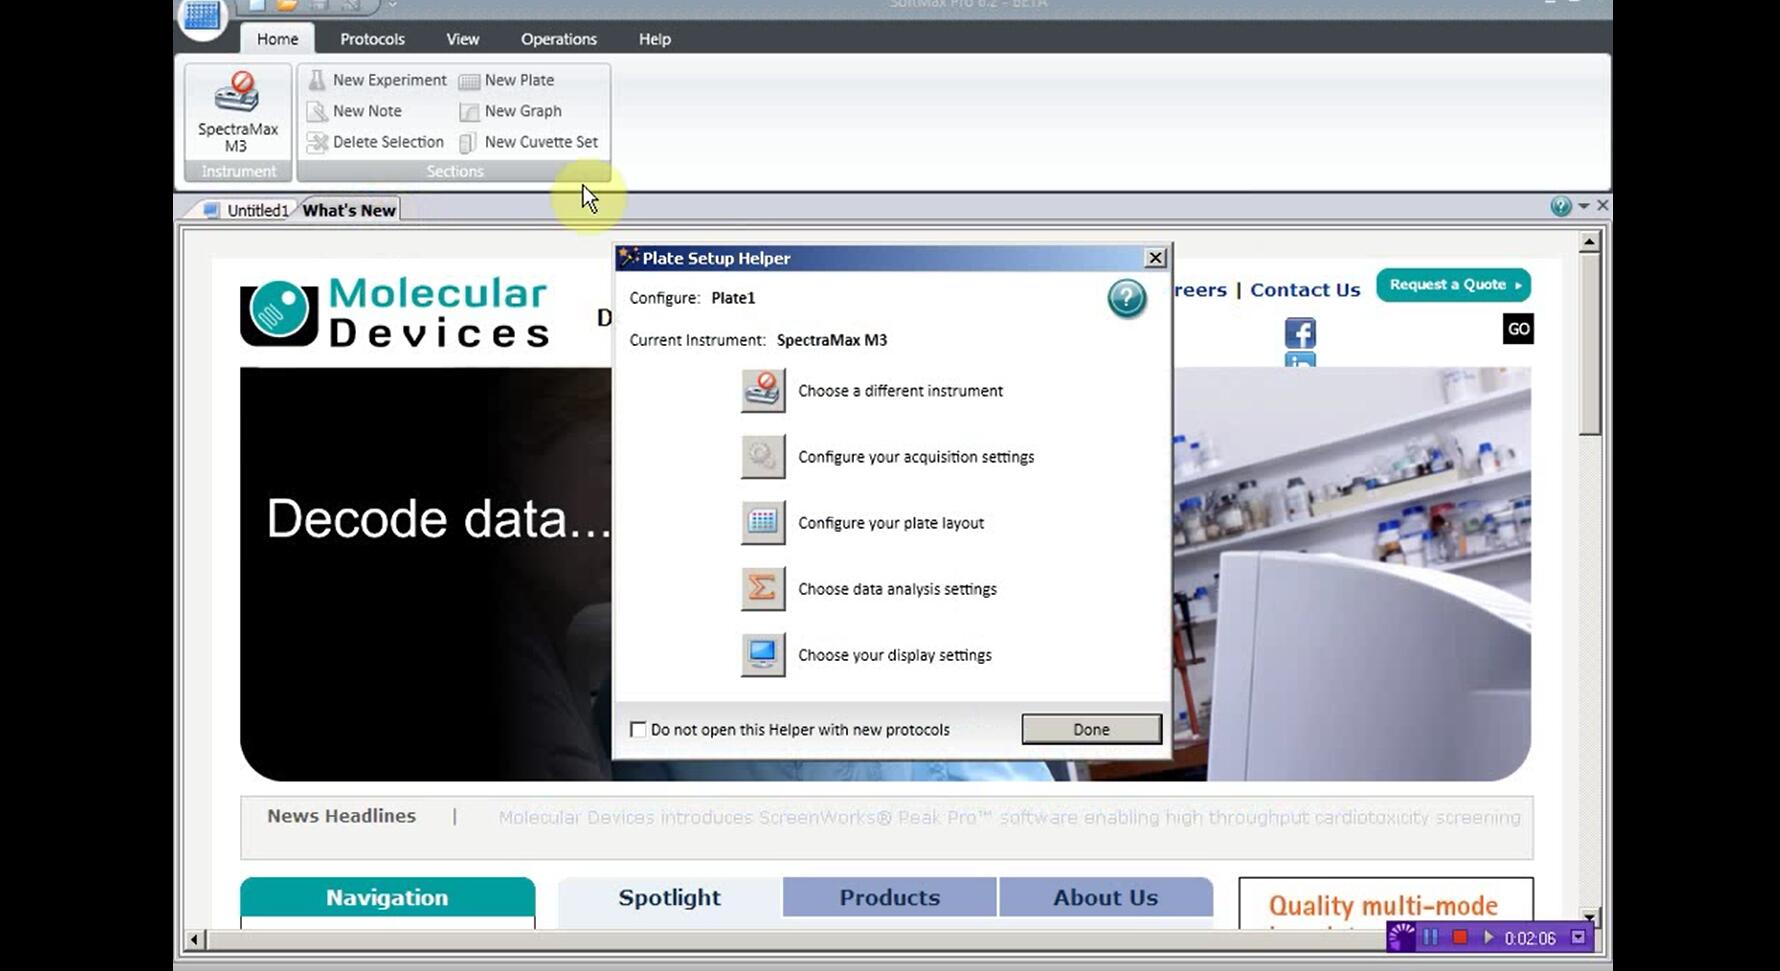The image size is (1780, 971).
Task: Click the Request a Quote button
Action: tap(1453, 285)
